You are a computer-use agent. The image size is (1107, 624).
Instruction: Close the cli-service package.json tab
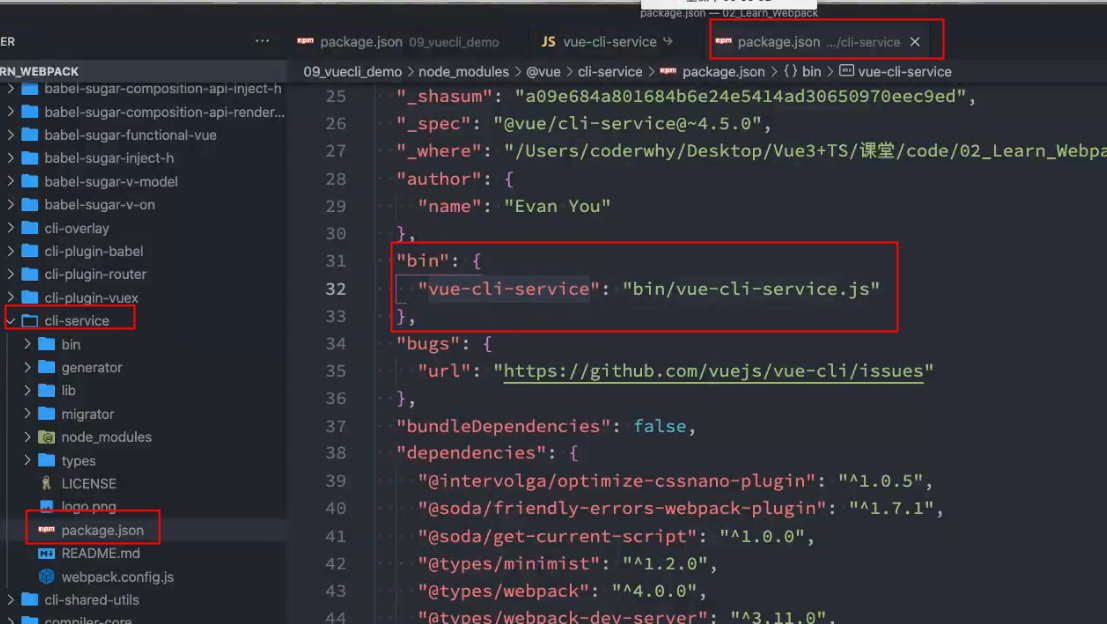[915, 42]
